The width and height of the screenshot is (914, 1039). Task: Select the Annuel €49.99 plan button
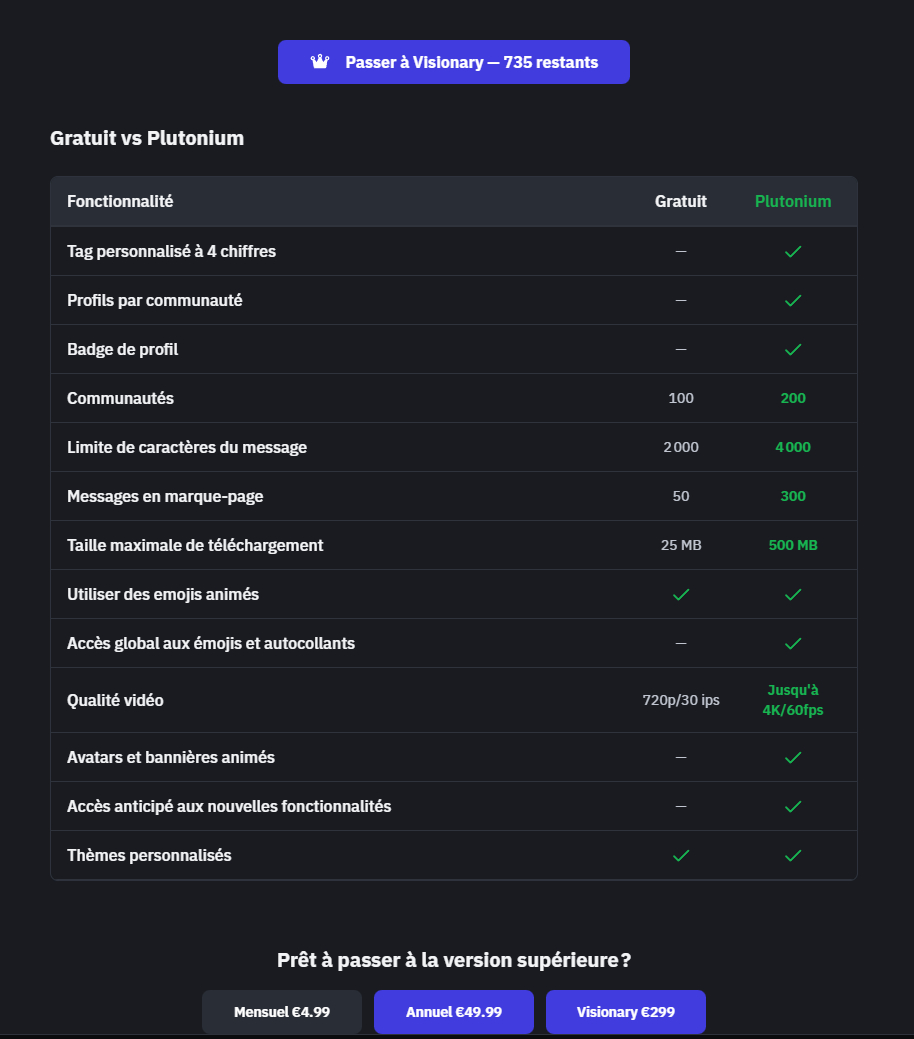point(454,1012)
